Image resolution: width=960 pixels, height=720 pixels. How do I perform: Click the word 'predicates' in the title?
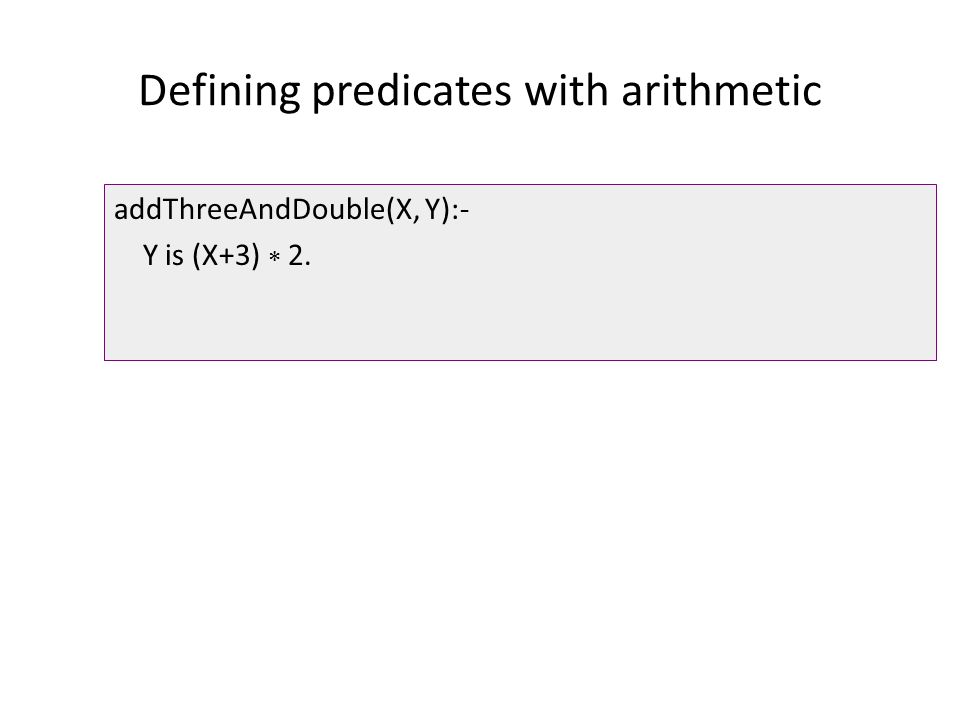pos(412,91)
